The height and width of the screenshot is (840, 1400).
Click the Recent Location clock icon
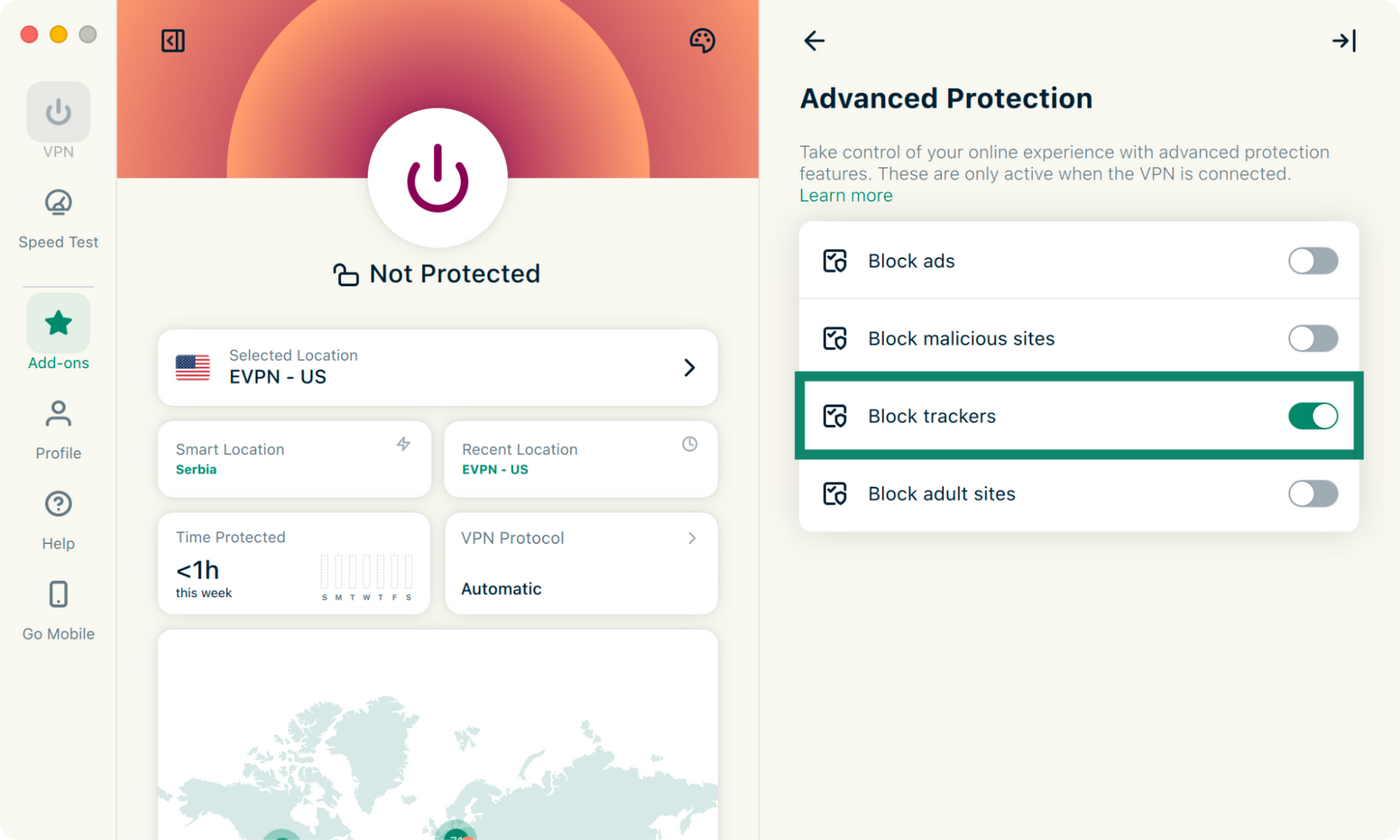tap(690, 444)
